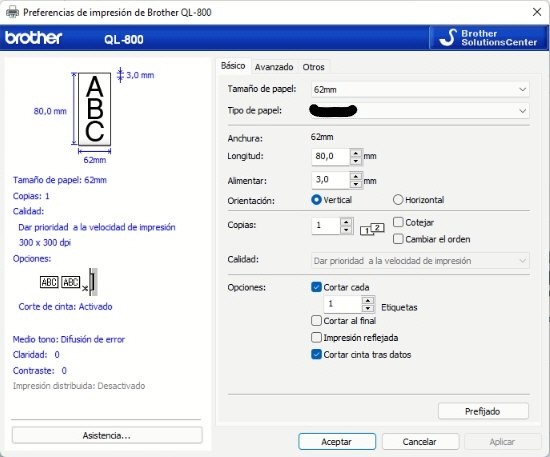
Task: Click the Prefijado button
Action: [x=483, y=411]
